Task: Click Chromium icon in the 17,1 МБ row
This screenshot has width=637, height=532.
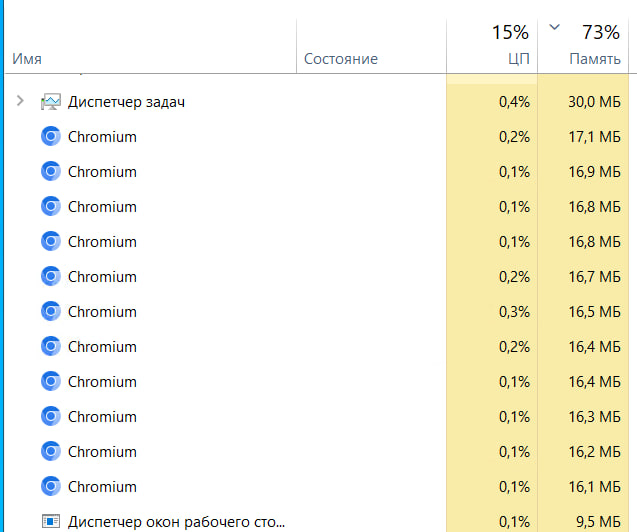Action: (x=51, y=137)
